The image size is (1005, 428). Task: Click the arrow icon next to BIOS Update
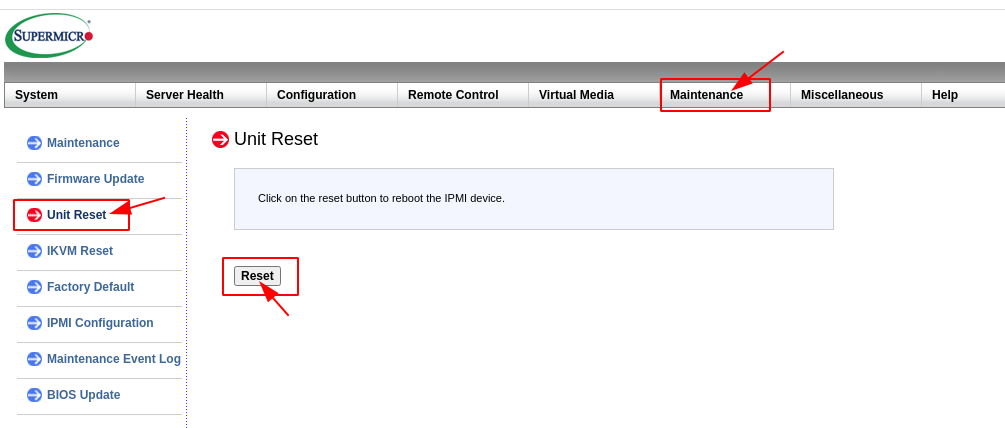(34, 395)
